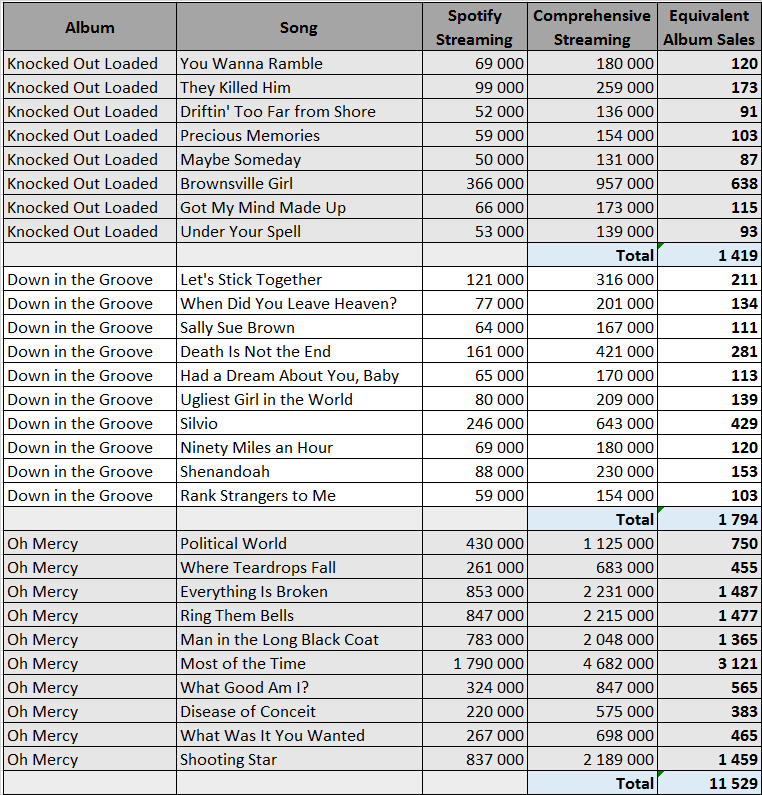Select comprehensive value 643 000
Screen dimensions: 762x795
coord(592,423)
